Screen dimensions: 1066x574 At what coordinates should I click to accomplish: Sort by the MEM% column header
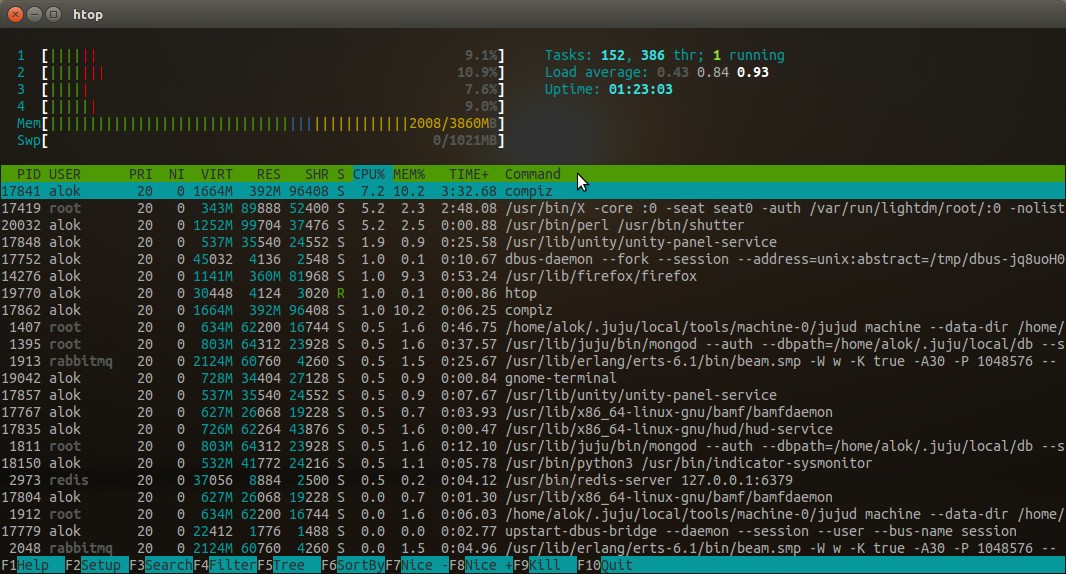click(x=409, y=174)
